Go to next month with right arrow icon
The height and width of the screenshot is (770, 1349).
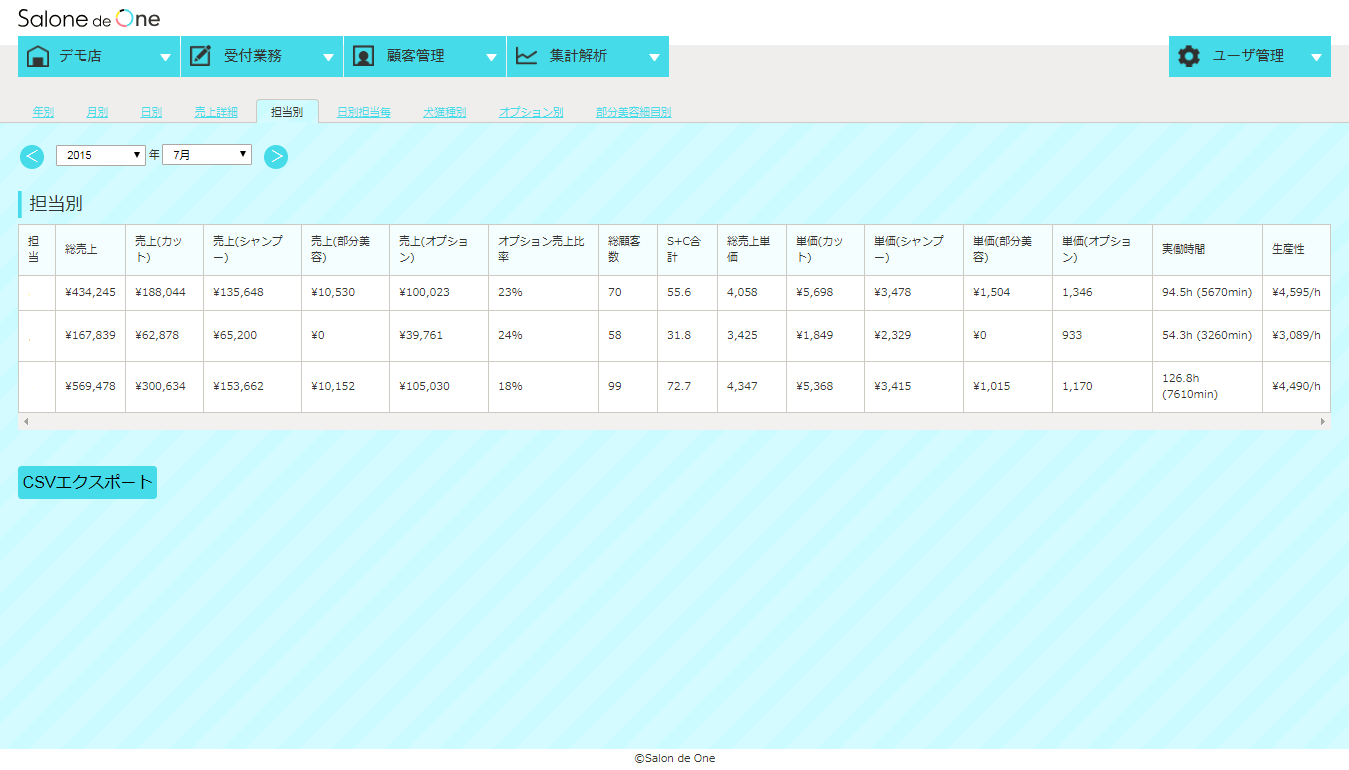pyautogui.click(x=276, y=156)
